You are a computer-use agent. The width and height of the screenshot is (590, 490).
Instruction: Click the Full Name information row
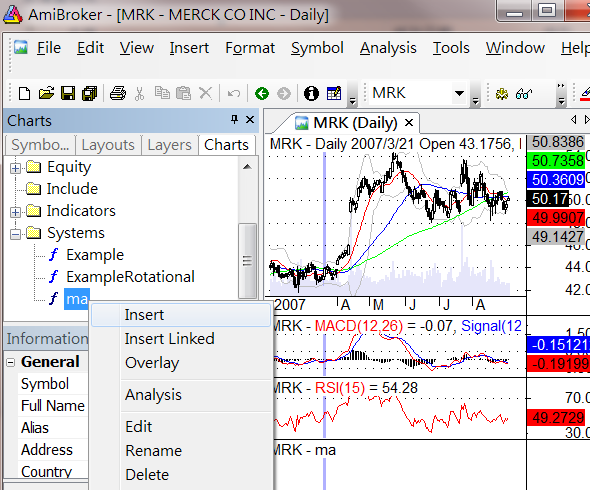(x=52, y=406)
